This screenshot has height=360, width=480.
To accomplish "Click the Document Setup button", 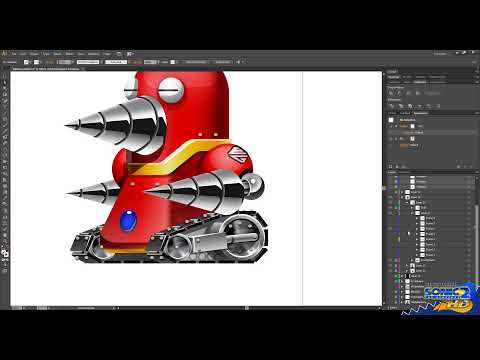I will coord(196,62).
